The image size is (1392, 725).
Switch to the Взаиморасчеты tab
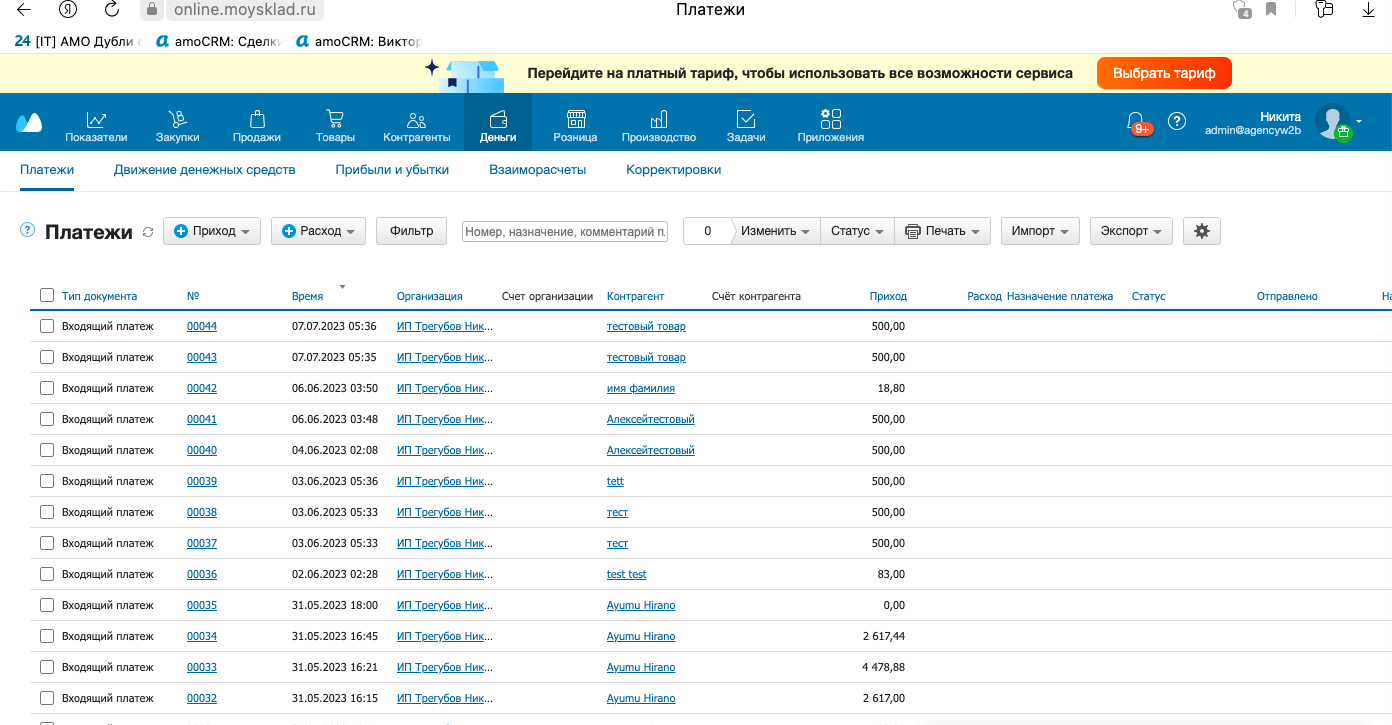pos(537,170)
